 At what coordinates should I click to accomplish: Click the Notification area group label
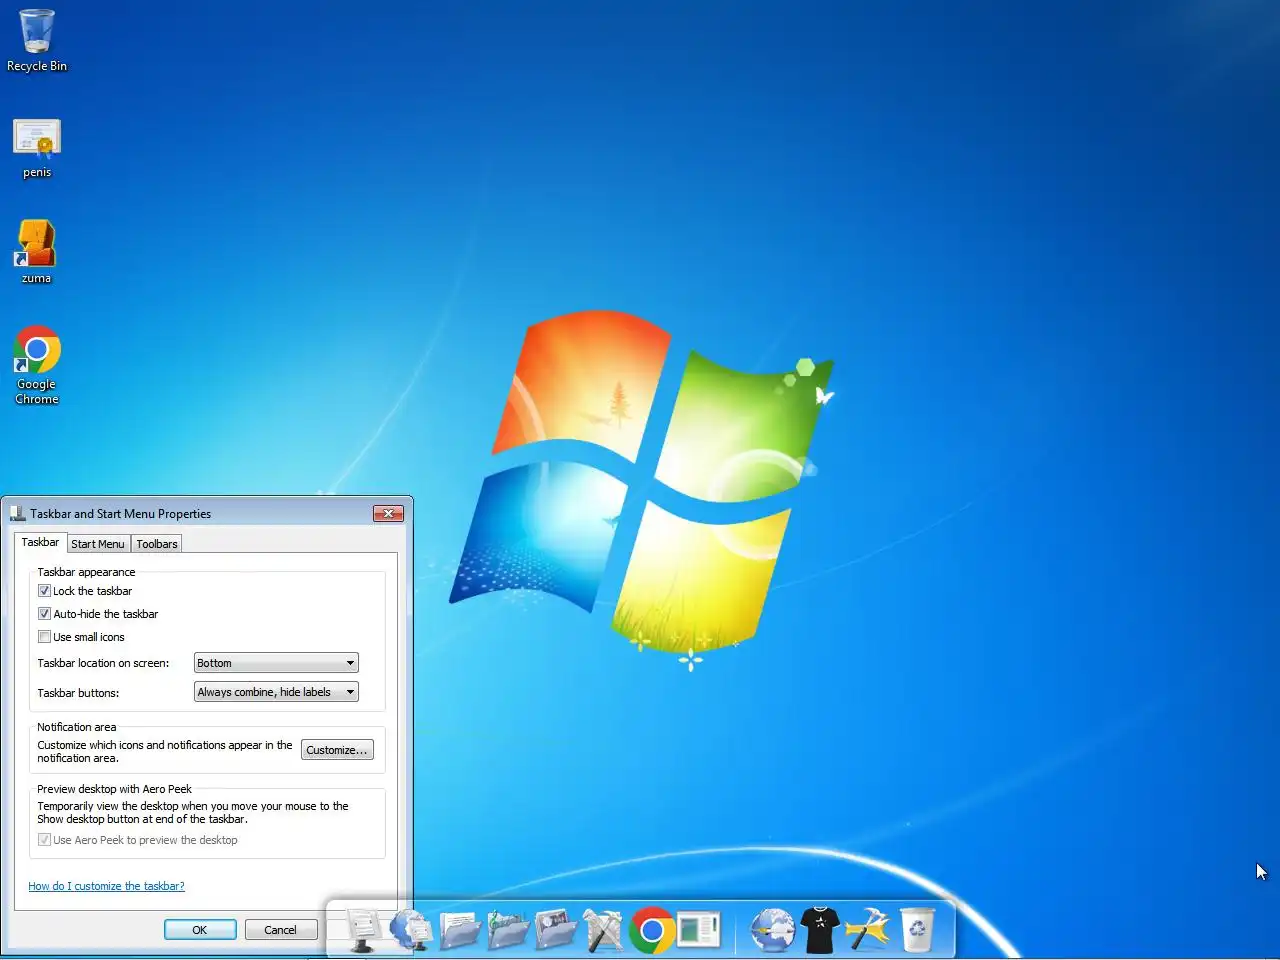77,727
